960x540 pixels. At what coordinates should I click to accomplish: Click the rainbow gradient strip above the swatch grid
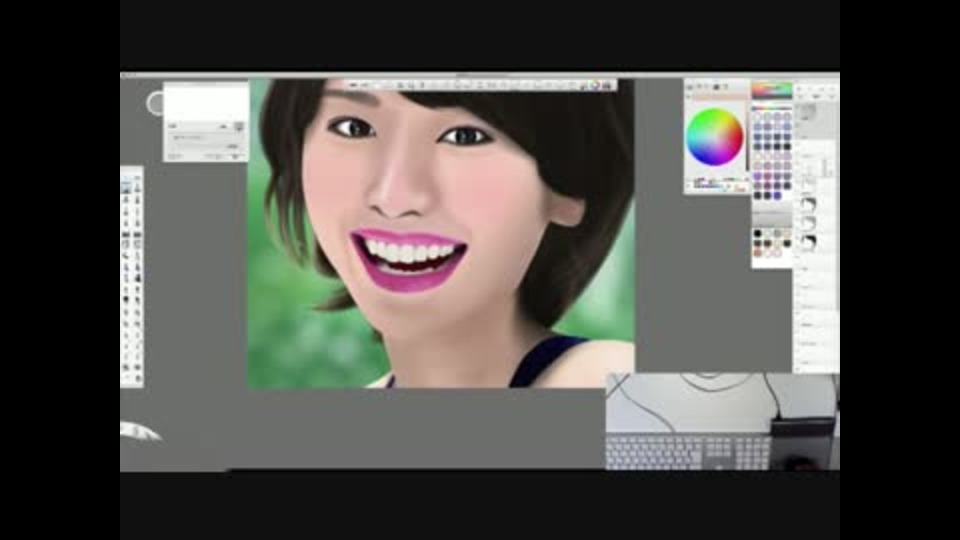pos(772,91)
